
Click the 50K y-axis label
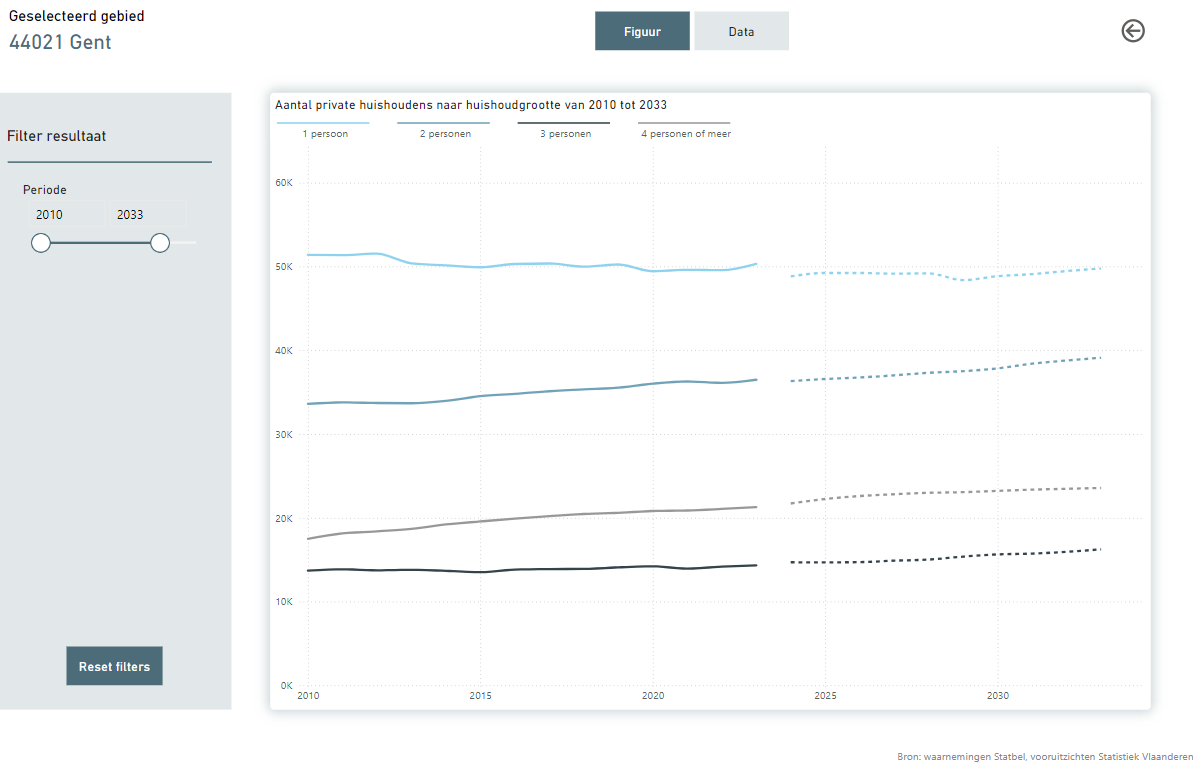[x=284, y=267]
